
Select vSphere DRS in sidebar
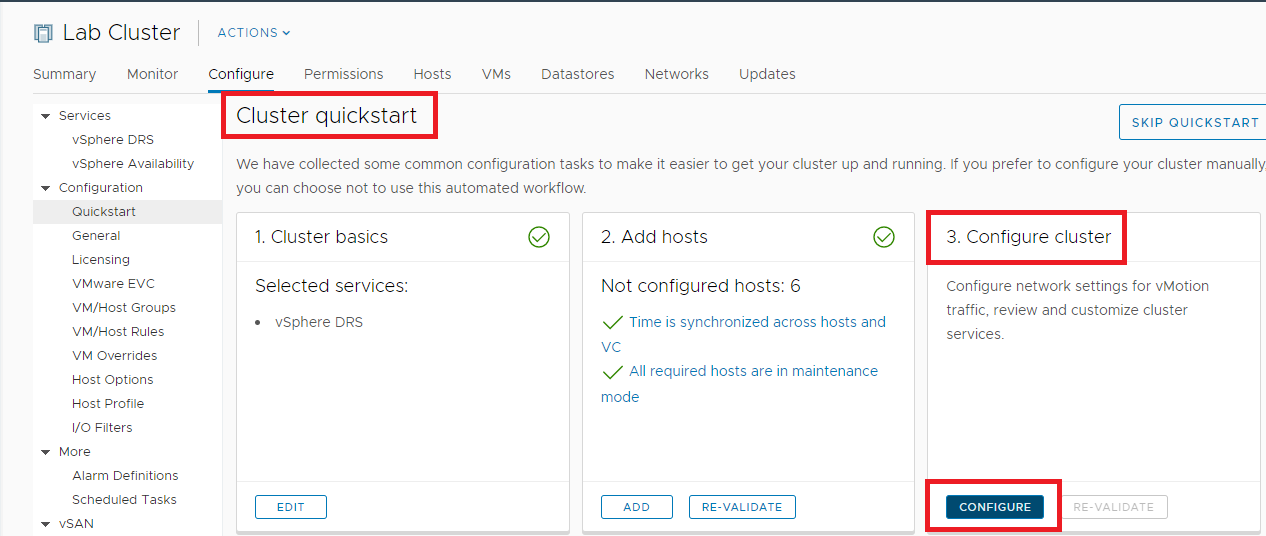coord(113,140)
